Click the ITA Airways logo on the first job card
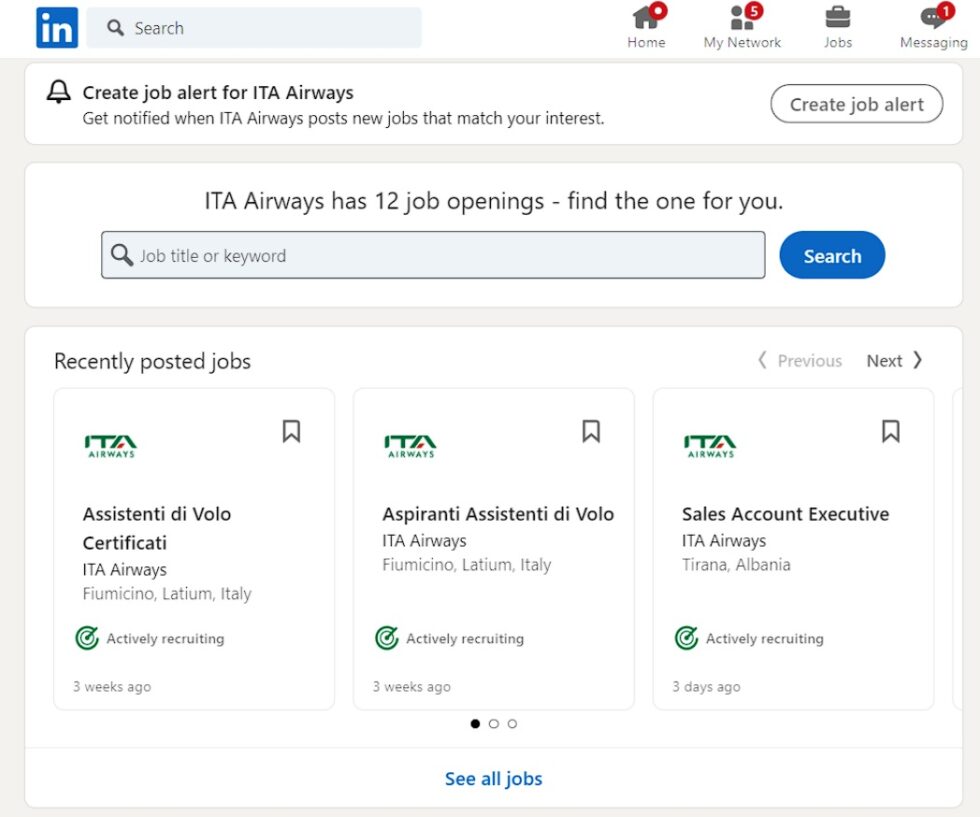This screenshot has height=817, width=980. (112, 444)
